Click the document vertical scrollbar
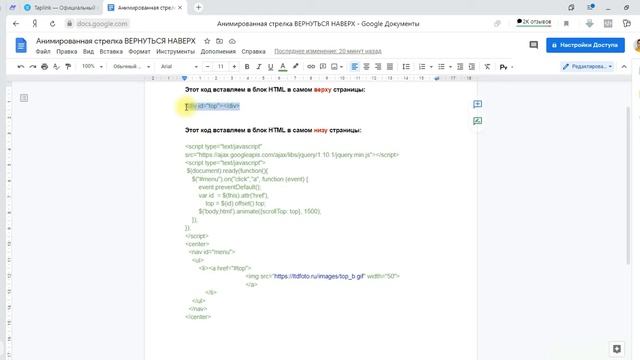640x360 pixels. click(629, 186)
